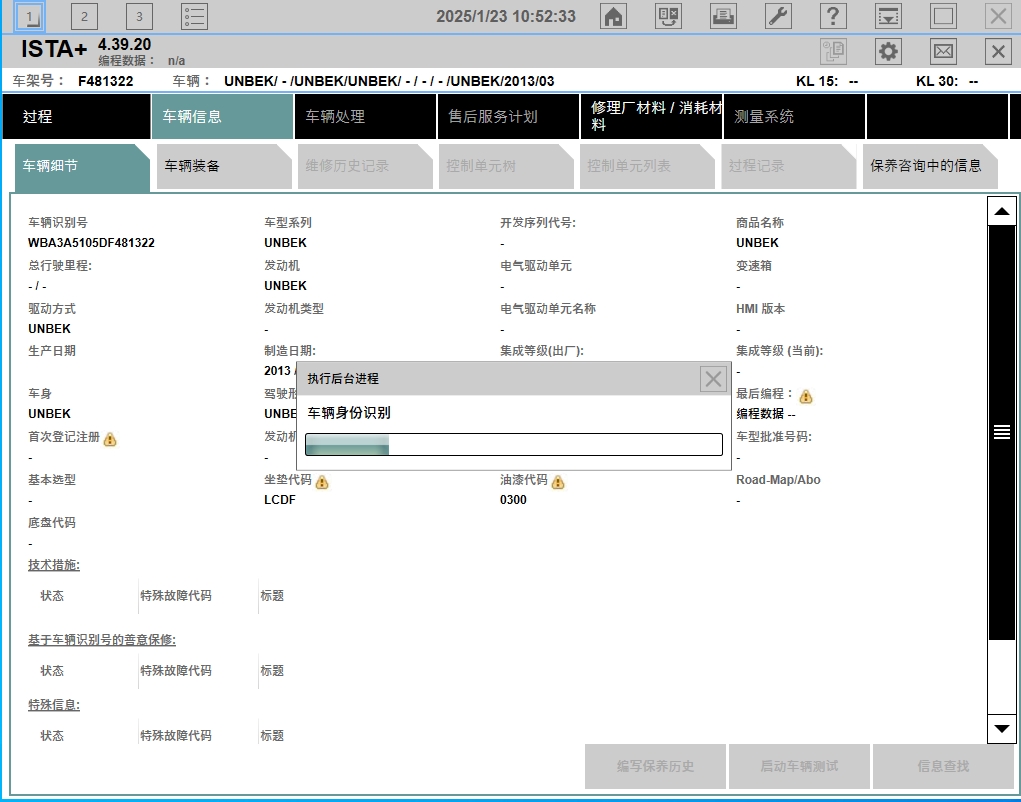
Task: Select session tab 1
Action: pyautogui.click(x=30, y=16)
